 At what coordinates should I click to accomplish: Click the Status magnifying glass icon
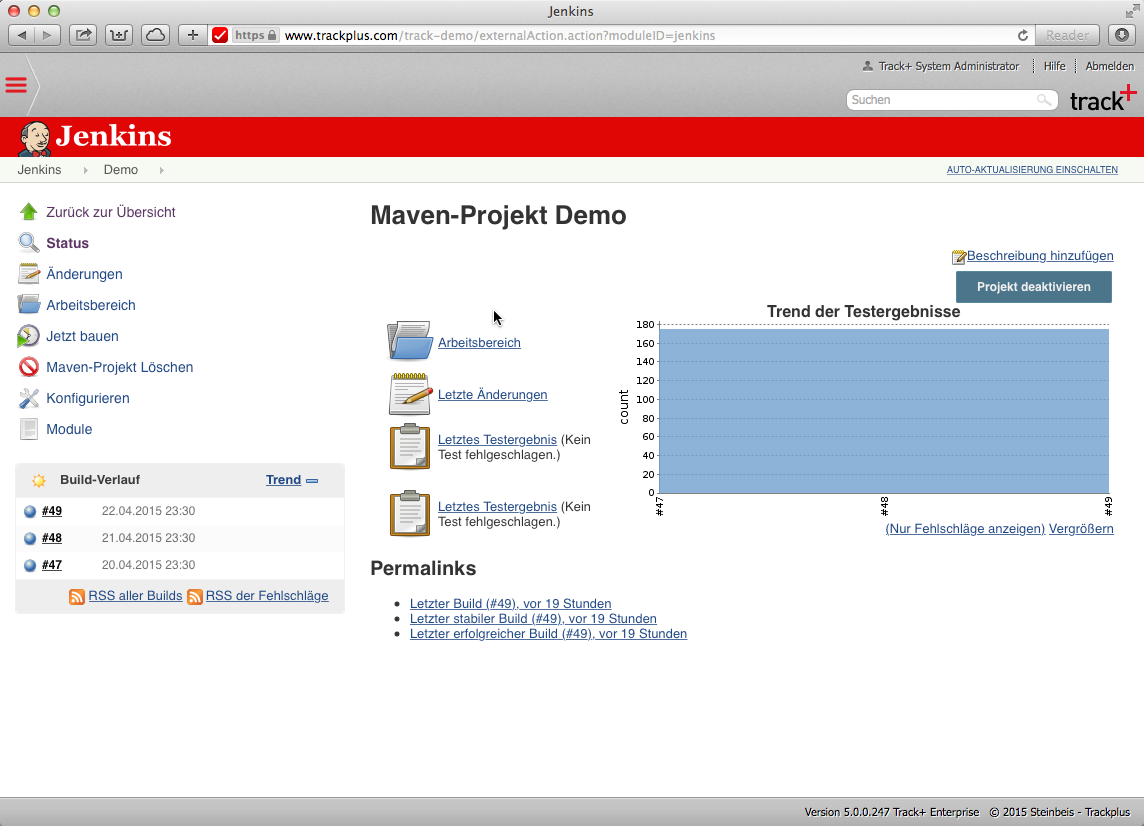28,242
